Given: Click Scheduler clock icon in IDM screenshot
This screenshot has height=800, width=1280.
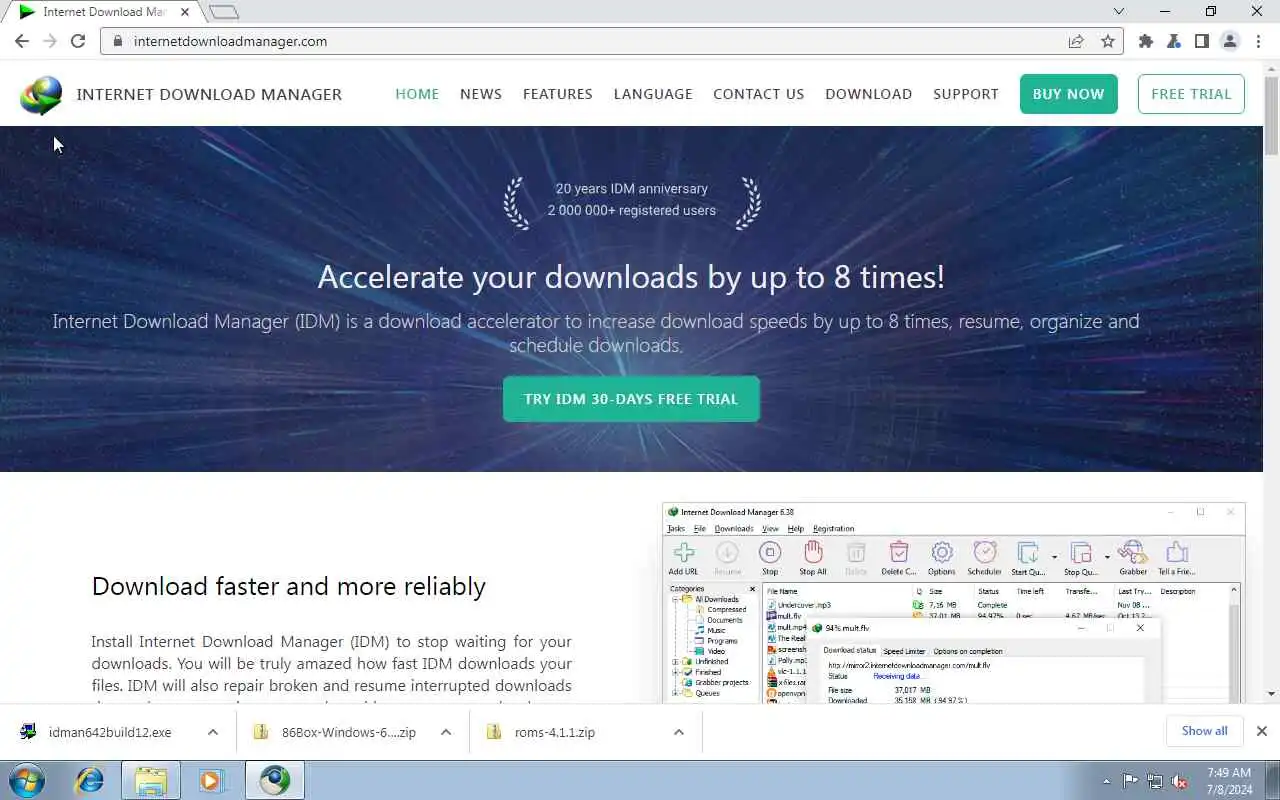Looking at the screenshot, I should point(984,558).
